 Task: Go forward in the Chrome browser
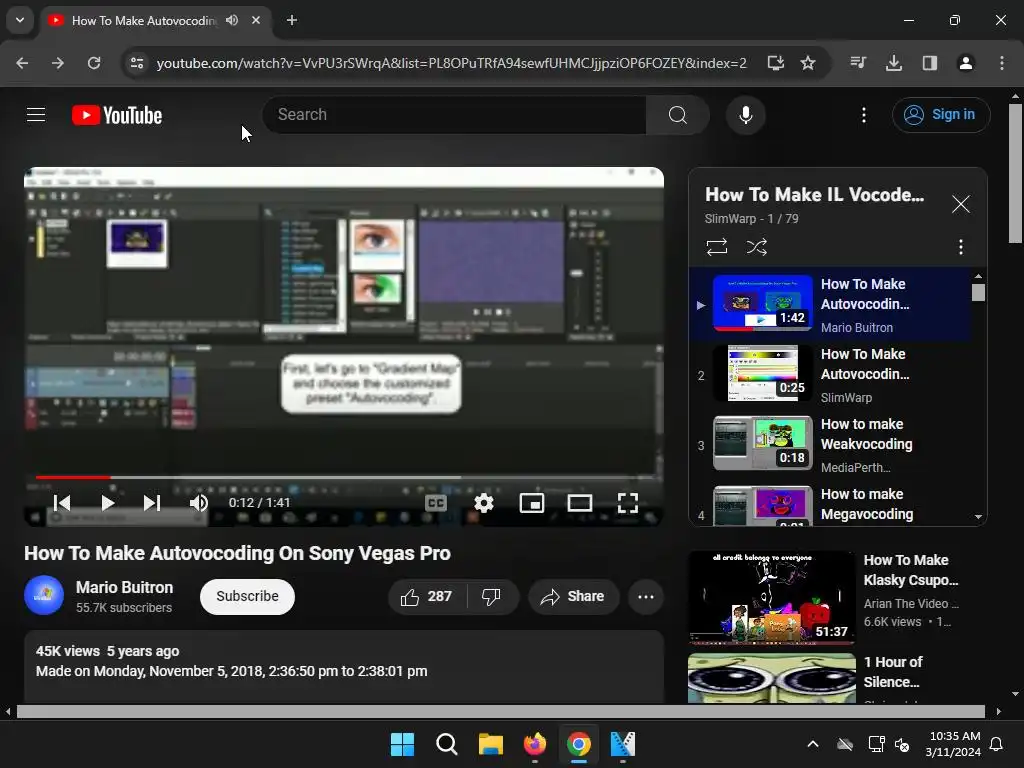click(58, 63)
